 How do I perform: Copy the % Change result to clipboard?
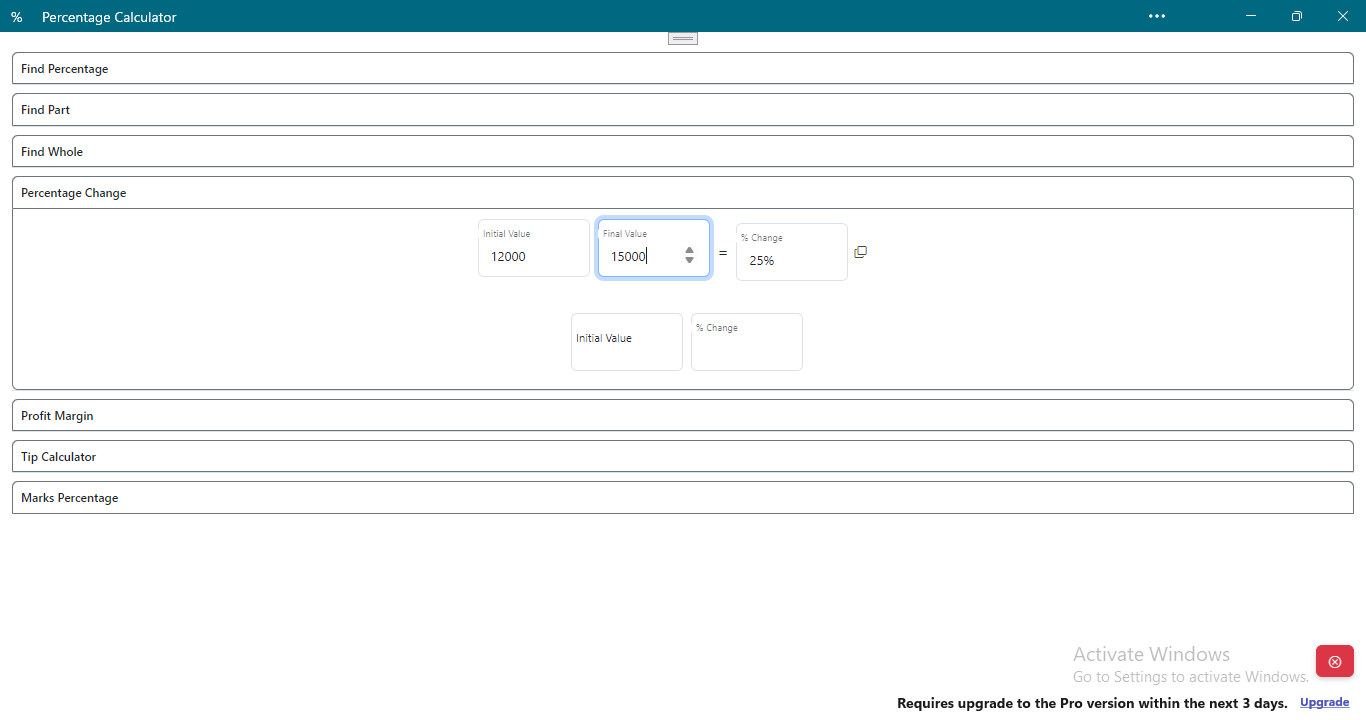(860, 252)
